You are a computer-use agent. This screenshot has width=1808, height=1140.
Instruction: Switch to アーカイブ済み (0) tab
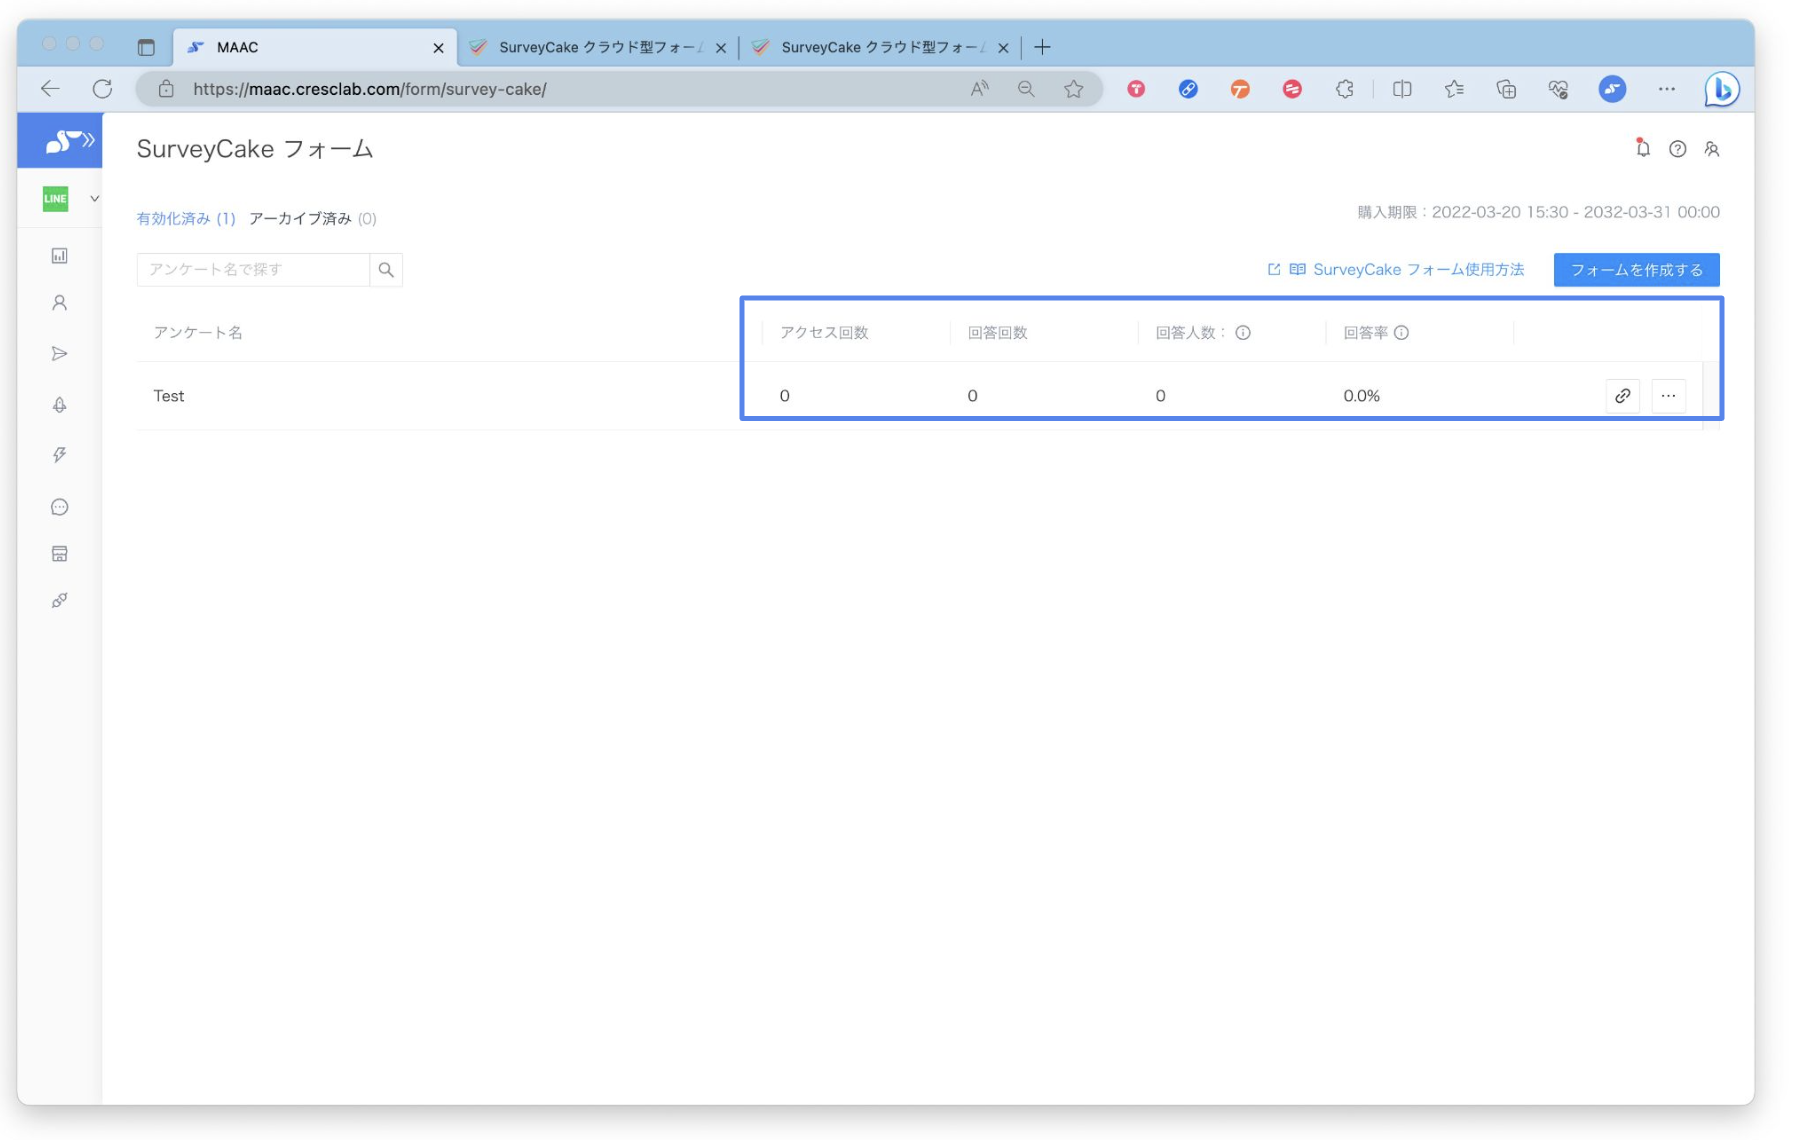(312, 218)
